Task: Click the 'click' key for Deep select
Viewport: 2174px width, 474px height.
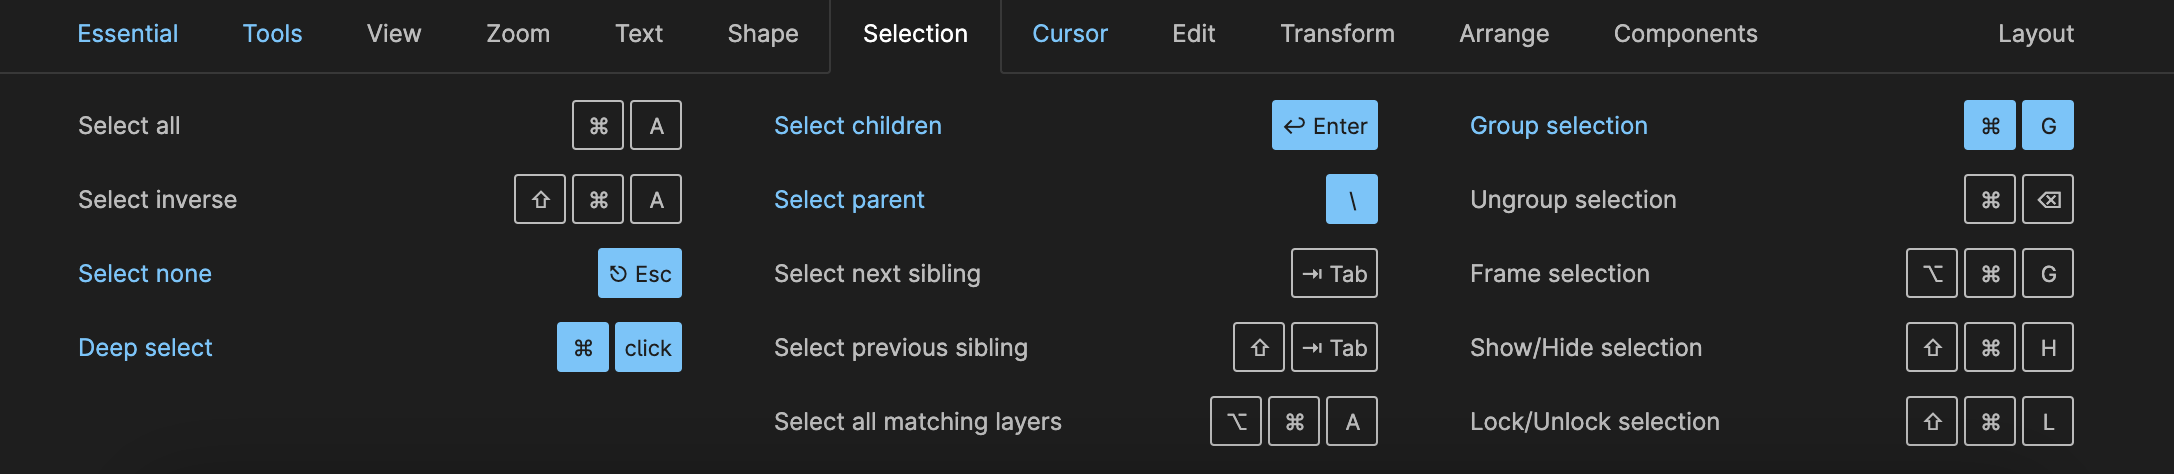Action: tap(648, 347)
